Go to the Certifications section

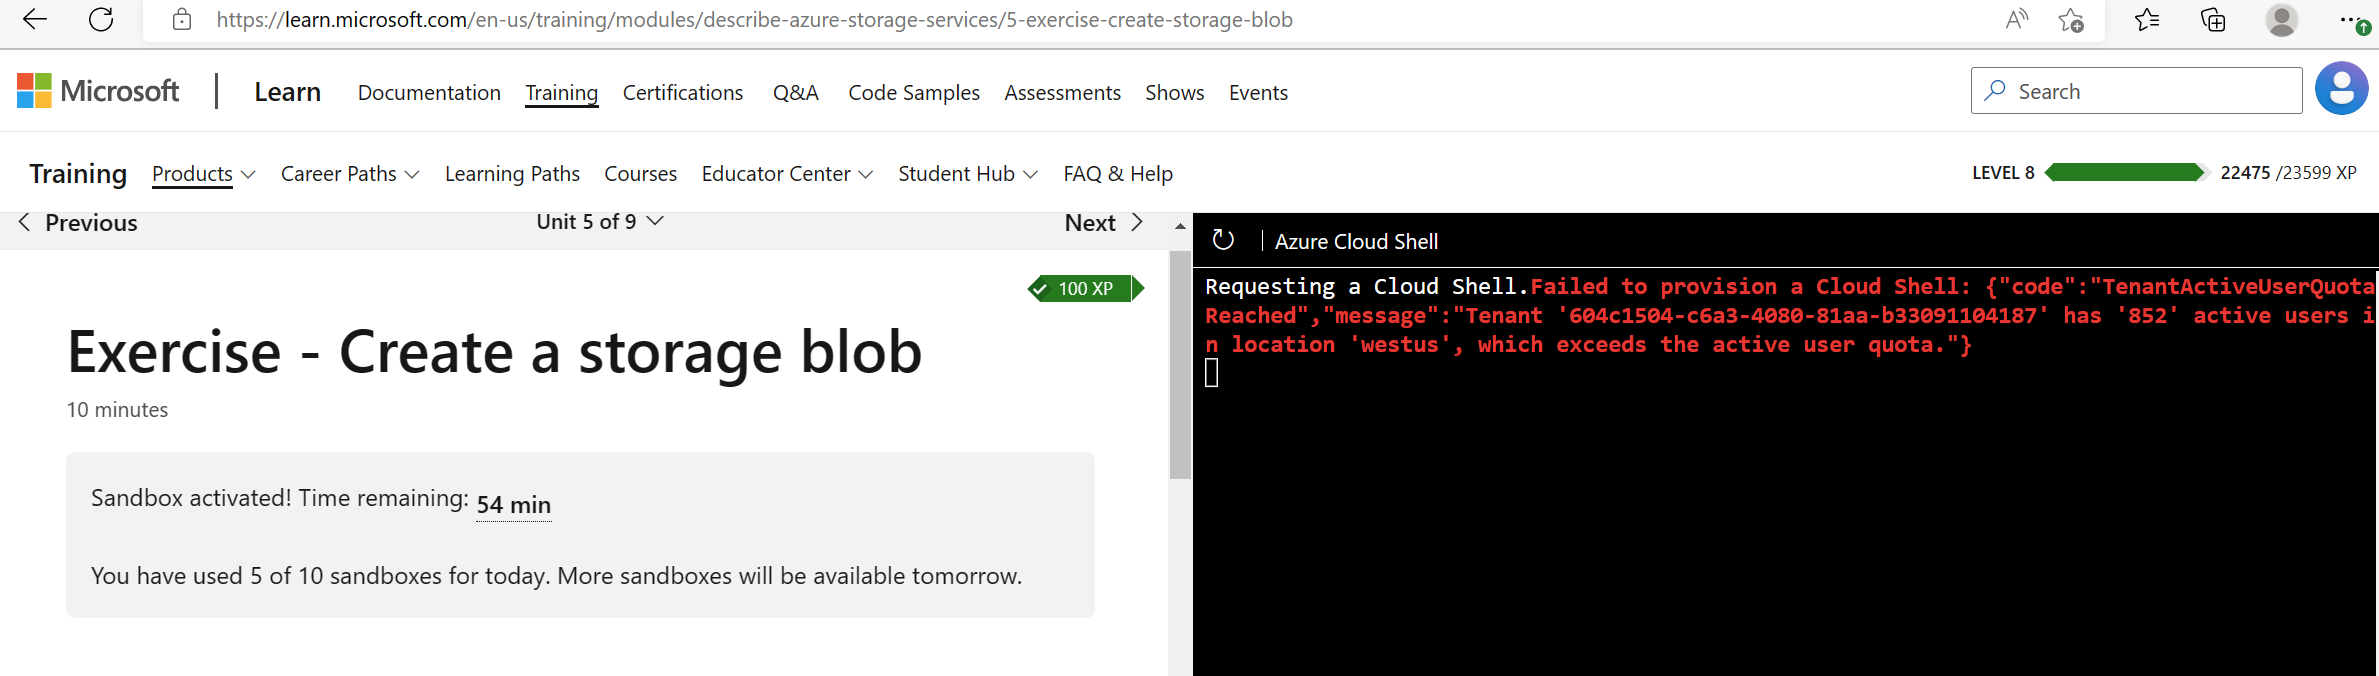682,93
